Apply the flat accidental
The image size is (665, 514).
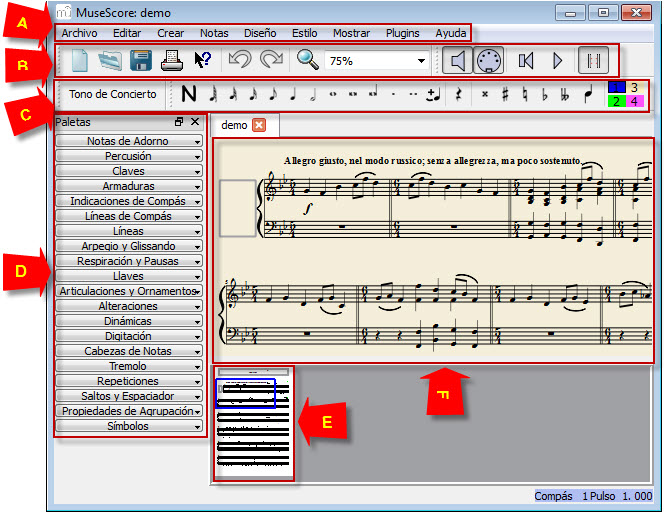[x=545, y=95]
